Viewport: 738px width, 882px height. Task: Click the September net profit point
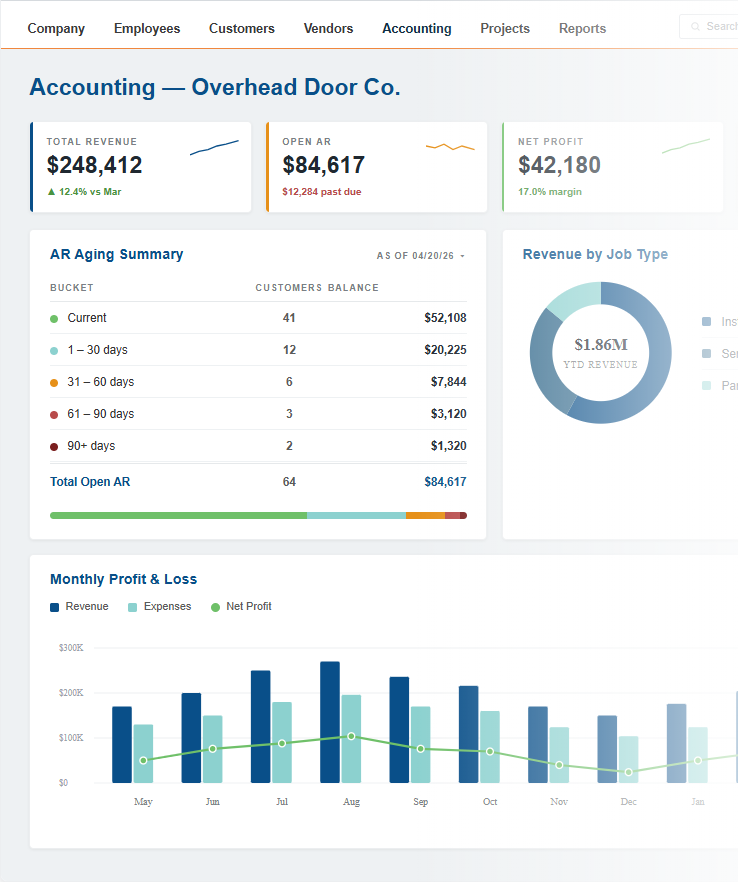(421, 749)
